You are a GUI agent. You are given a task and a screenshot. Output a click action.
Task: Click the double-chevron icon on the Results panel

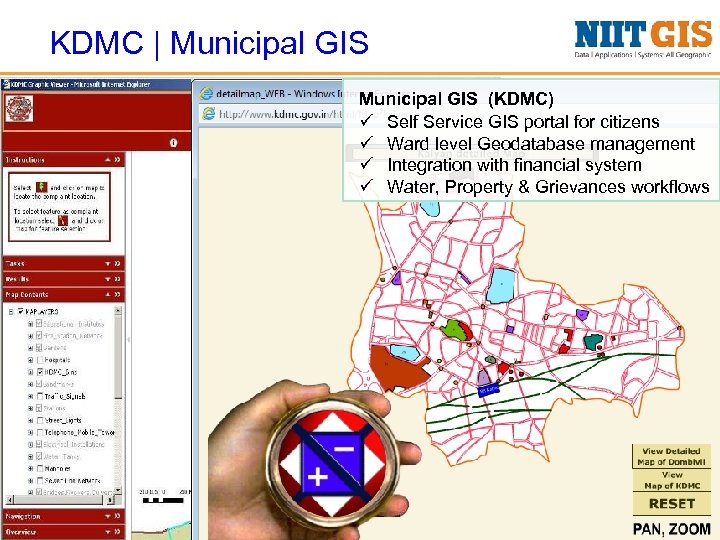click(118, 279)
